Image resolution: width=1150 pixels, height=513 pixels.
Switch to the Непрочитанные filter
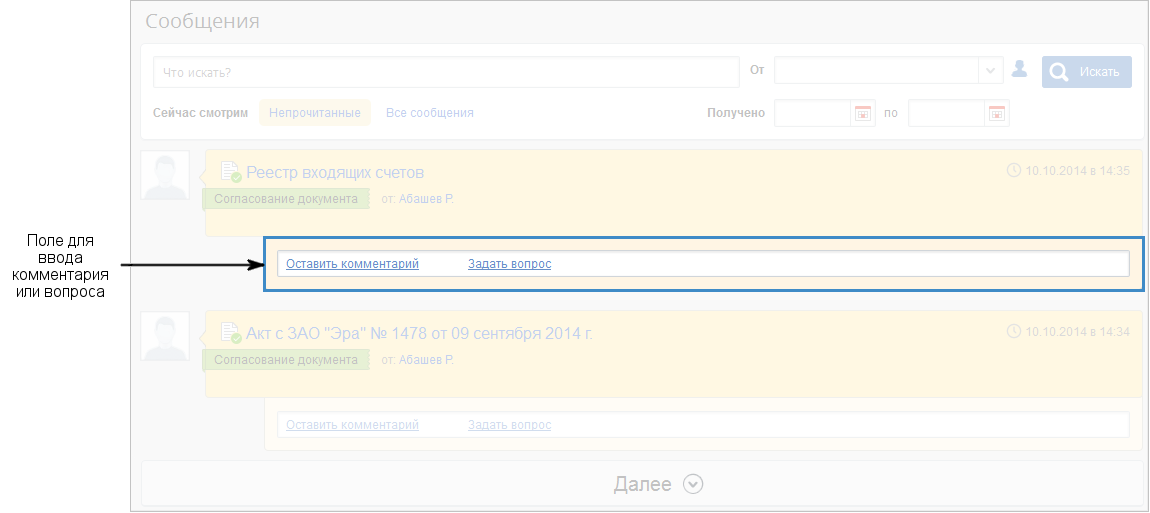tap(314, 113)
